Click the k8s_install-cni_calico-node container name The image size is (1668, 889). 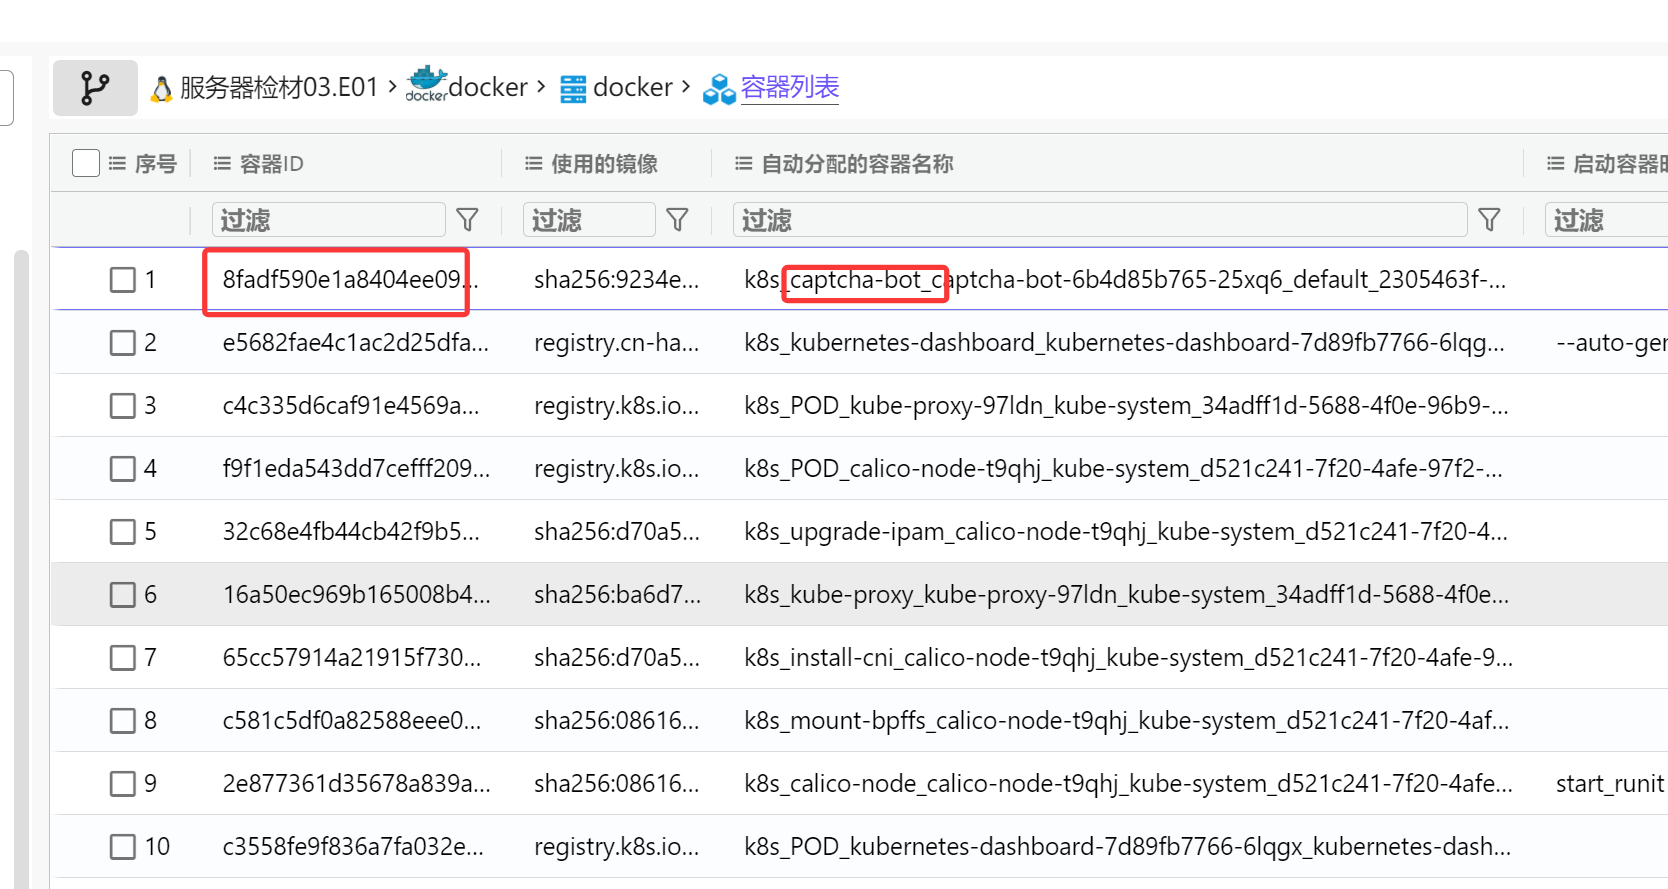[1128, 658]
